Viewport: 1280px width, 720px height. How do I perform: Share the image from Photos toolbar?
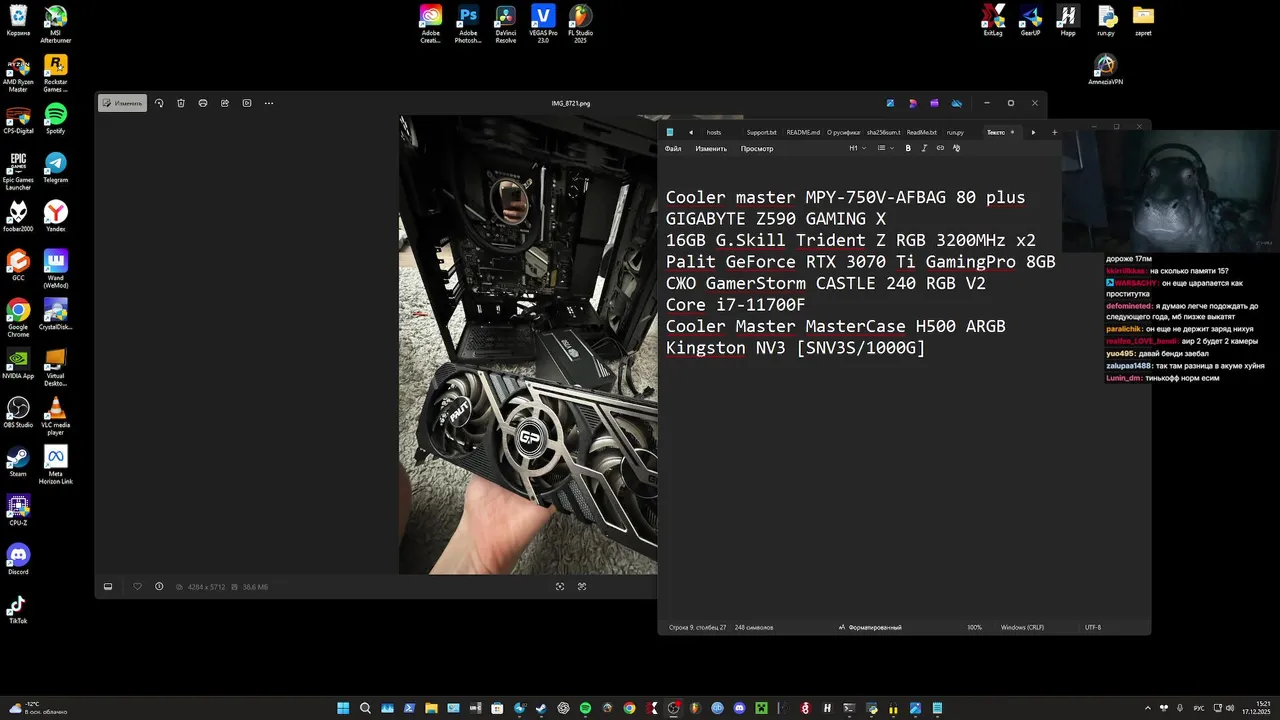(225, 103)
